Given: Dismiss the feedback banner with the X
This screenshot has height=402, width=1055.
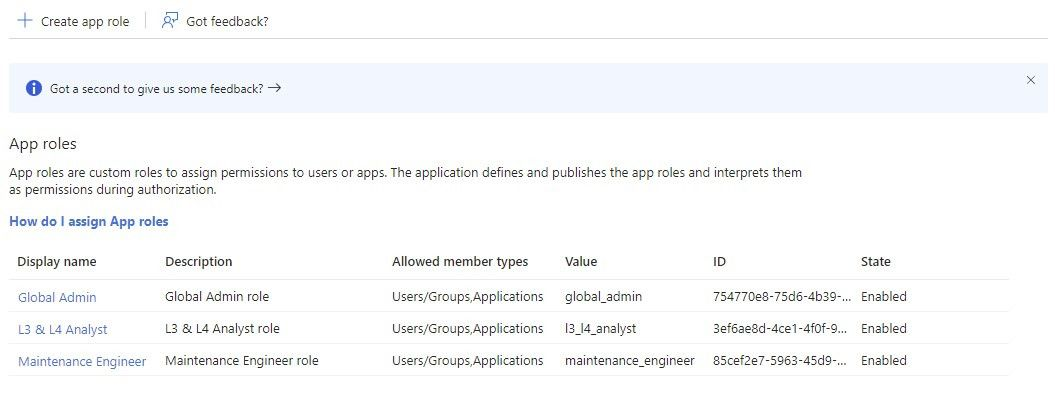Looking at the screenshot, I should (1030, 80).
